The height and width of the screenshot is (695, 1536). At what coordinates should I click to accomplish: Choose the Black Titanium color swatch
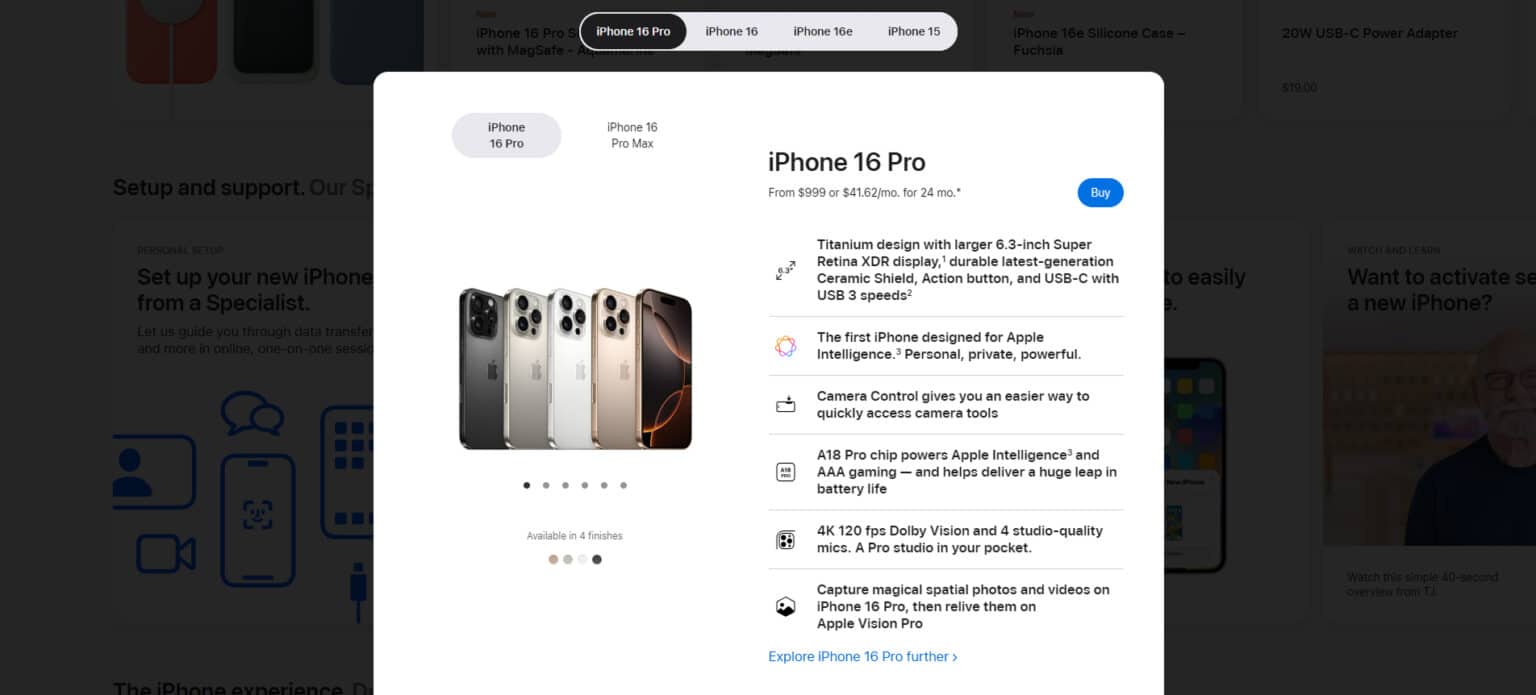pyautogui.click(x=597, y=559)
